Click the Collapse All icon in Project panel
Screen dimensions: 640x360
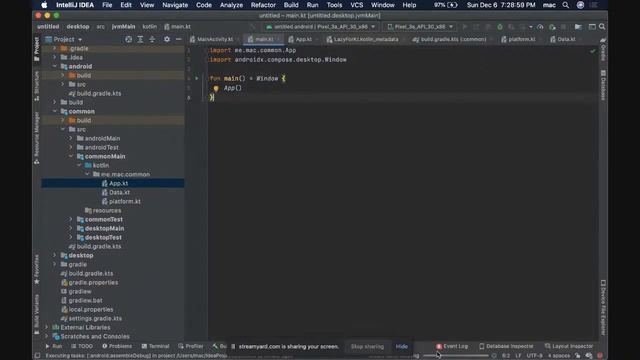point(152,39)
